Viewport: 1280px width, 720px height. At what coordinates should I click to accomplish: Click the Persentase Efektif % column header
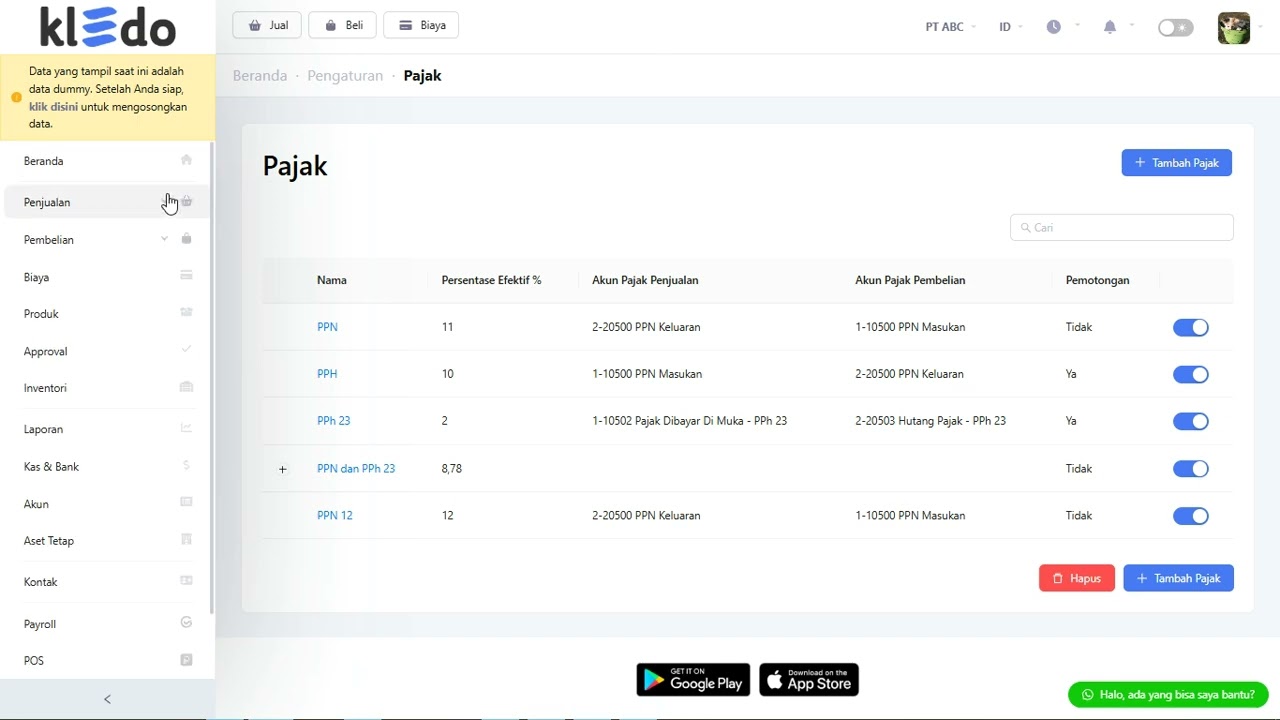tap(491, 280)
